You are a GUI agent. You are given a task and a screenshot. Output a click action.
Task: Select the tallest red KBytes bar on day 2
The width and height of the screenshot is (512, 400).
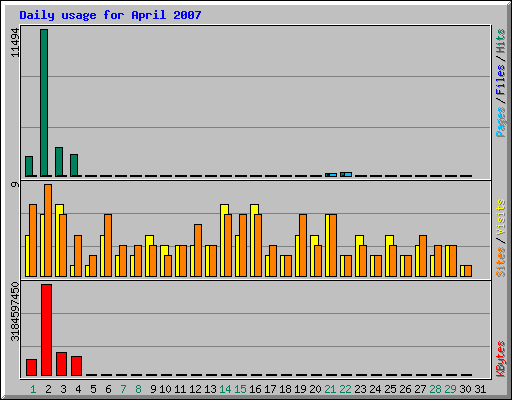pos(47,330)
